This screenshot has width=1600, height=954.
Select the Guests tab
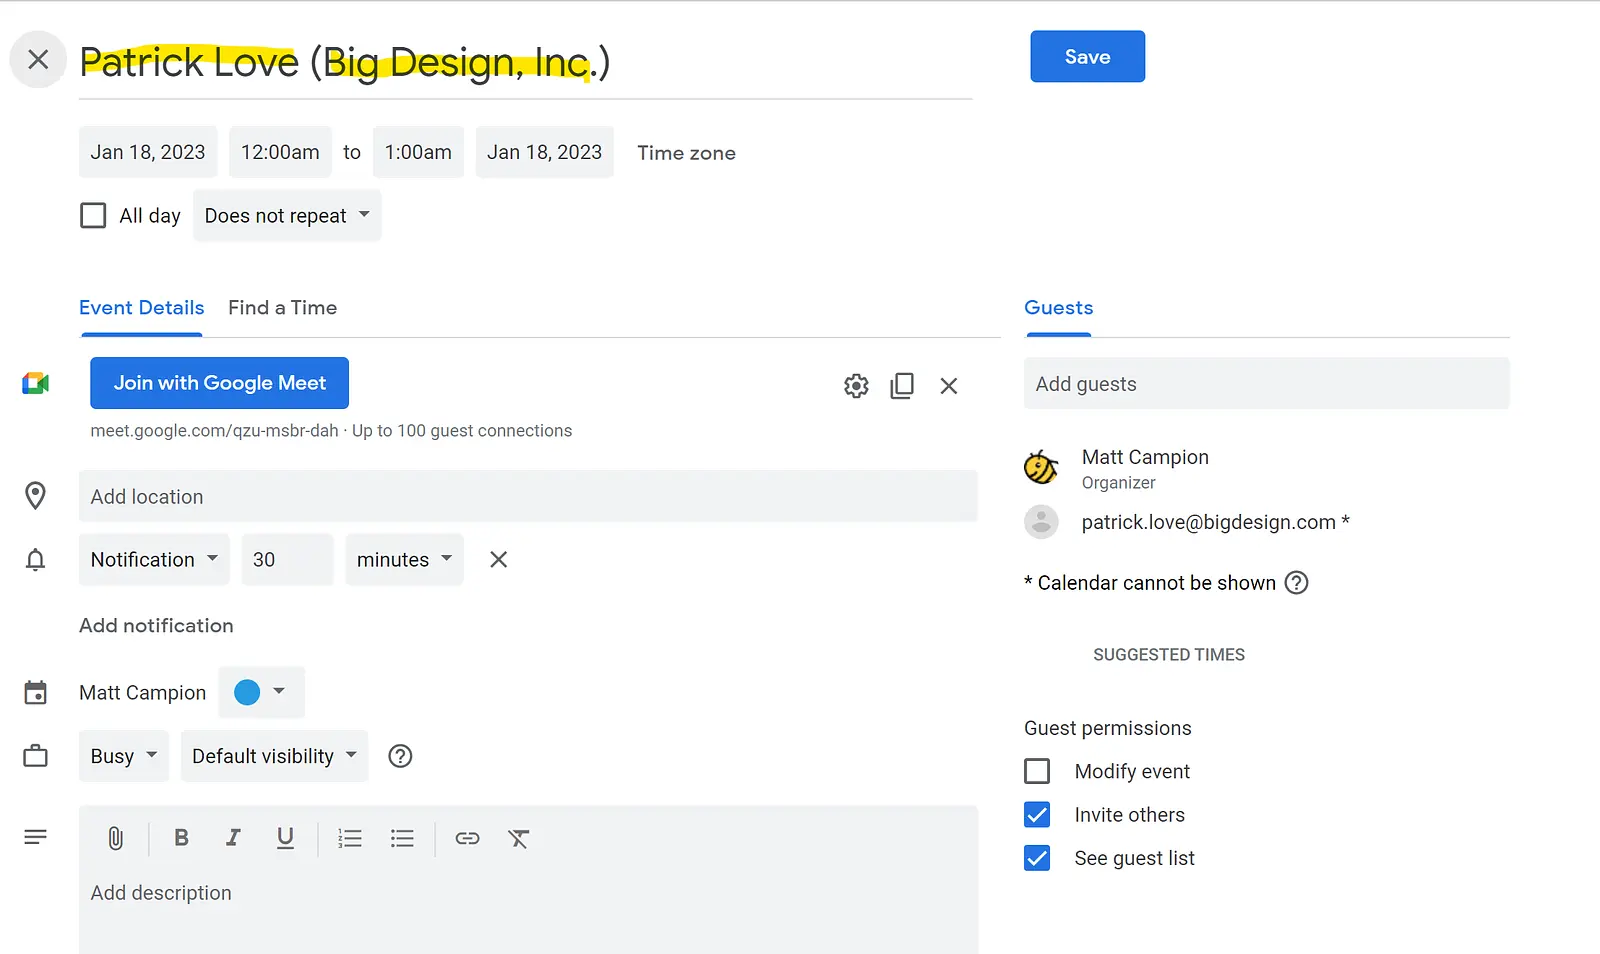(1058, 308)
